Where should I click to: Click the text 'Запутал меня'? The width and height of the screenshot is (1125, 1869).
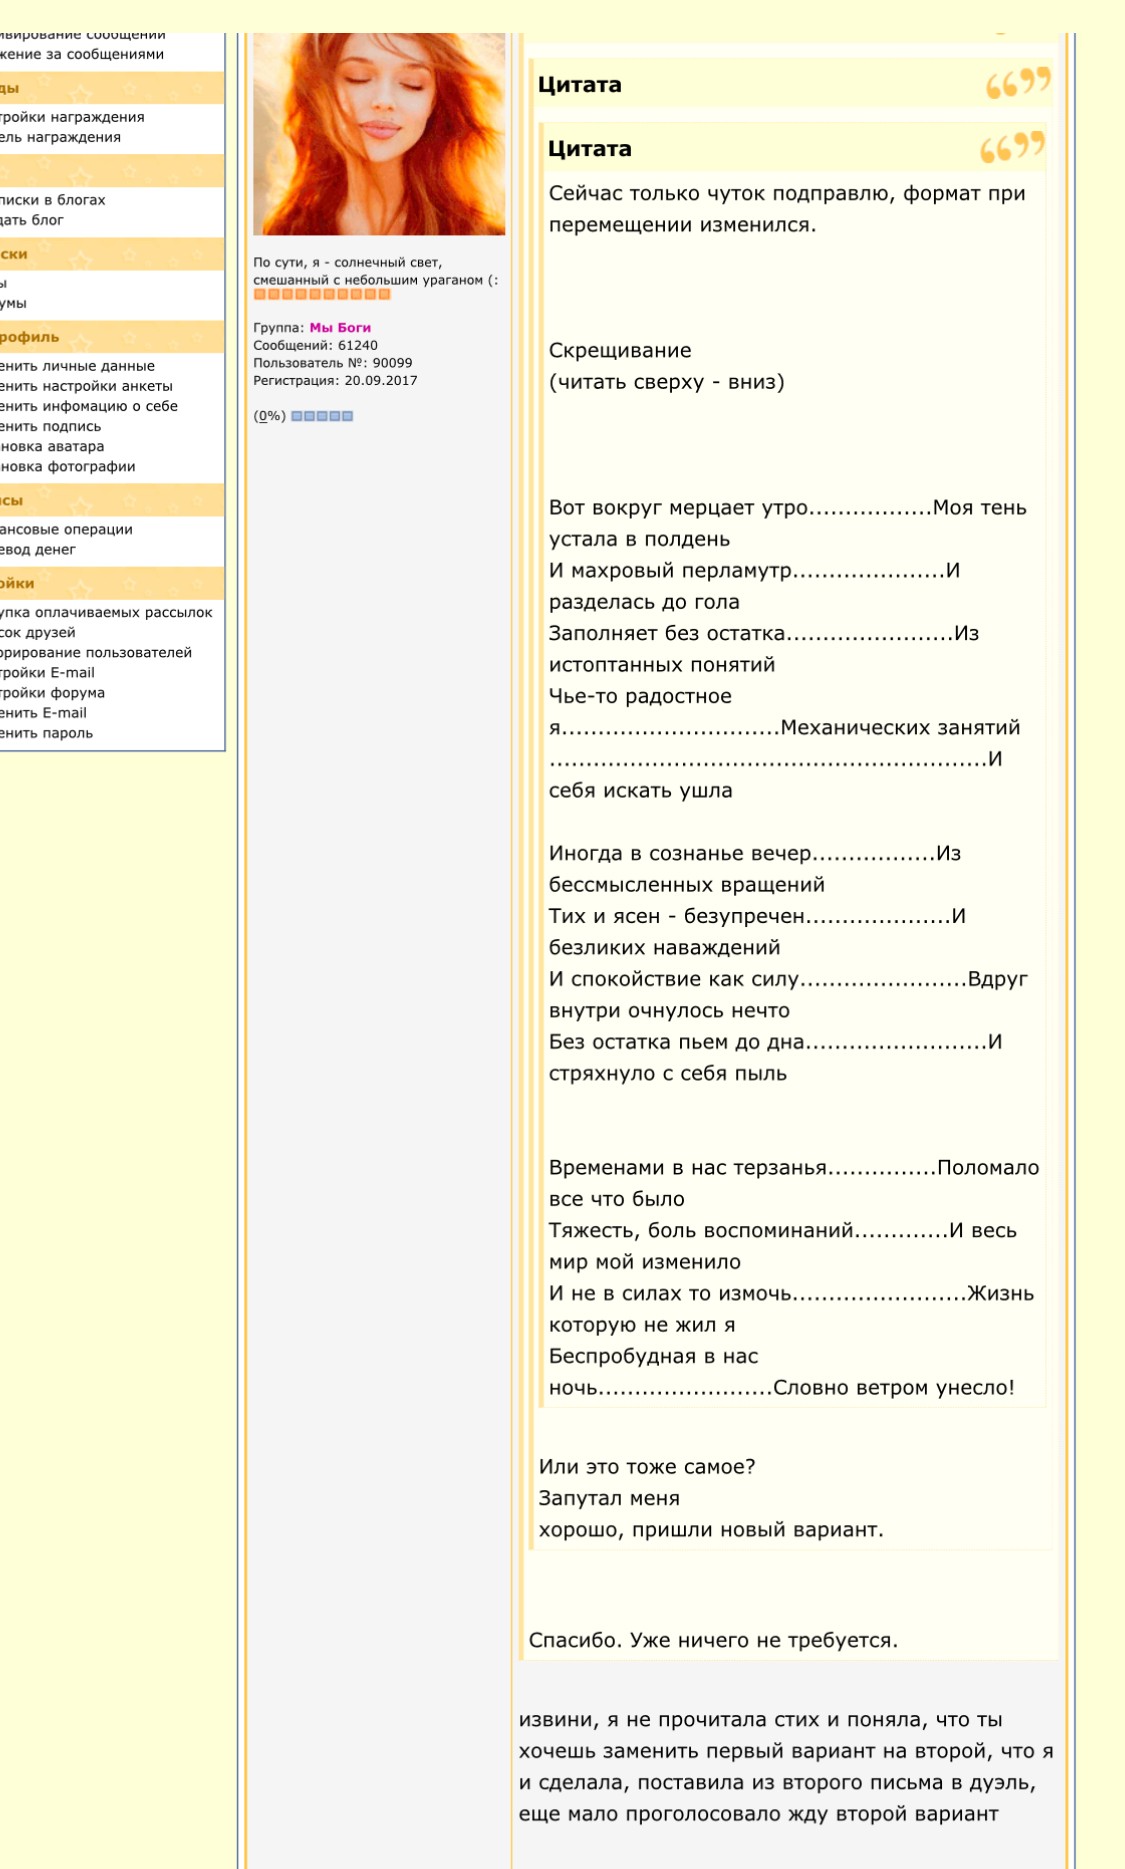coord(609,1498)
